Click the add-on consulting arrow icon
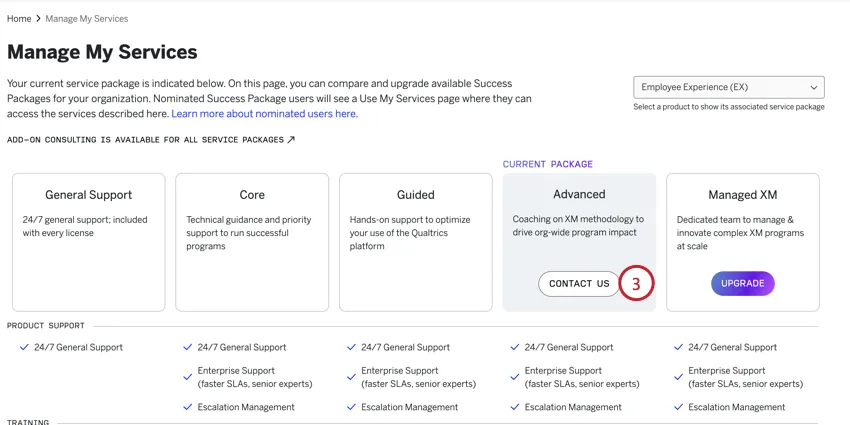 click(x=291, y=140)
